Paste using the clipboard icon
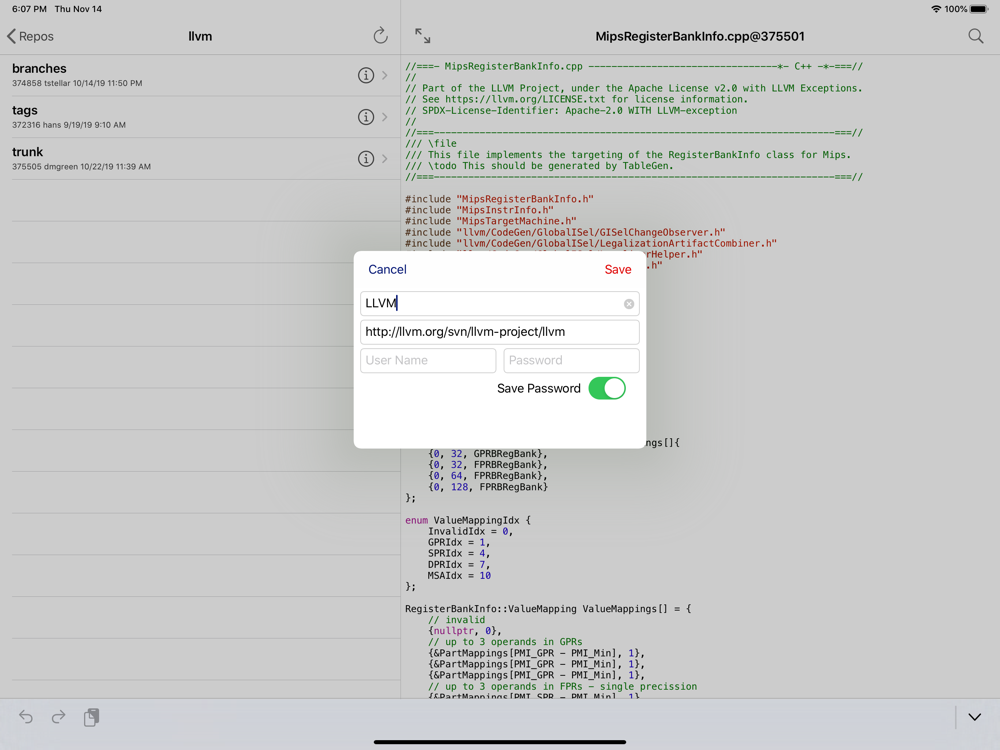 point(91,717)
